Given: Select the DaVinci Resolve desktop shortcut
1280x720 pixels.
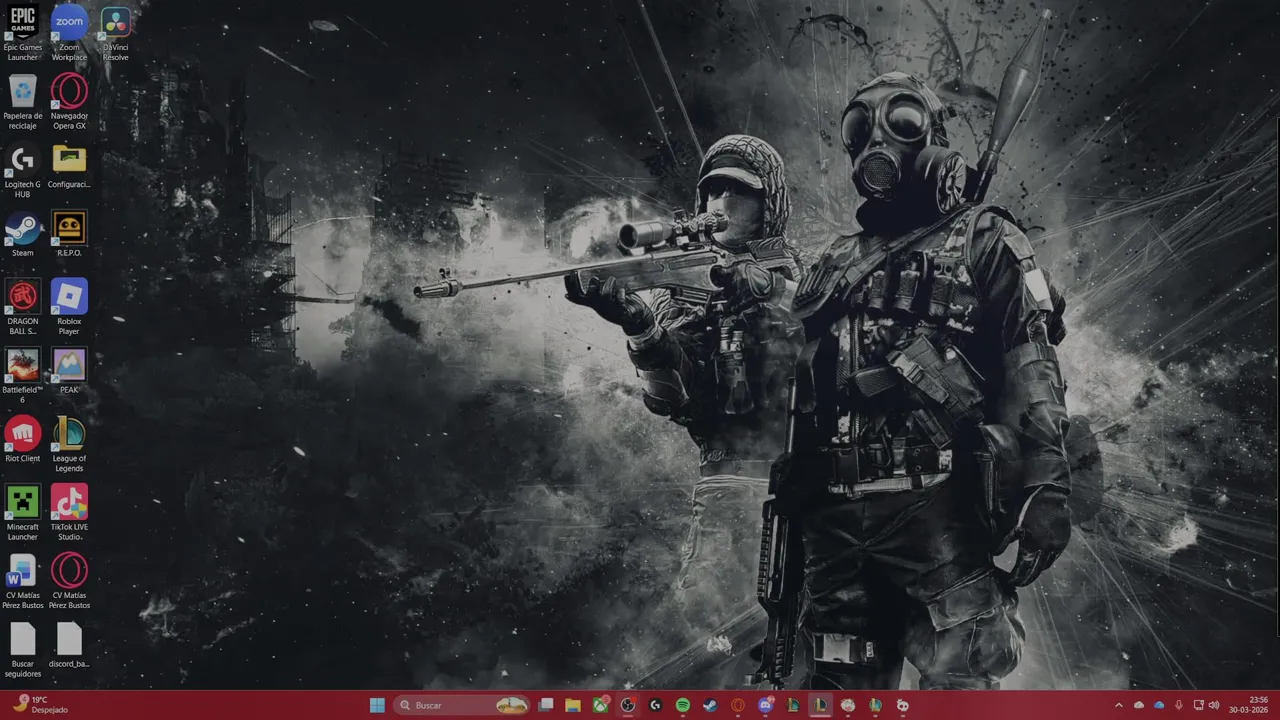Looking at the screenshot, I should pyautogui.click(x=116, y=34).
